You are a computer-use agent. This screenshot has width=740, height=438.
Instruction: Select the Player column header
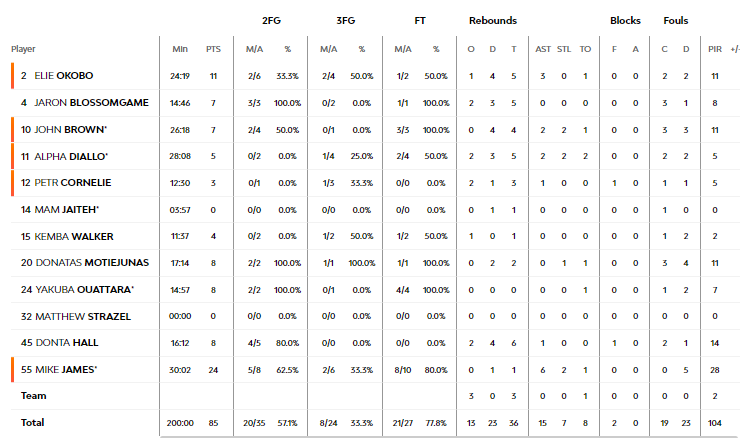coord(23,49)
